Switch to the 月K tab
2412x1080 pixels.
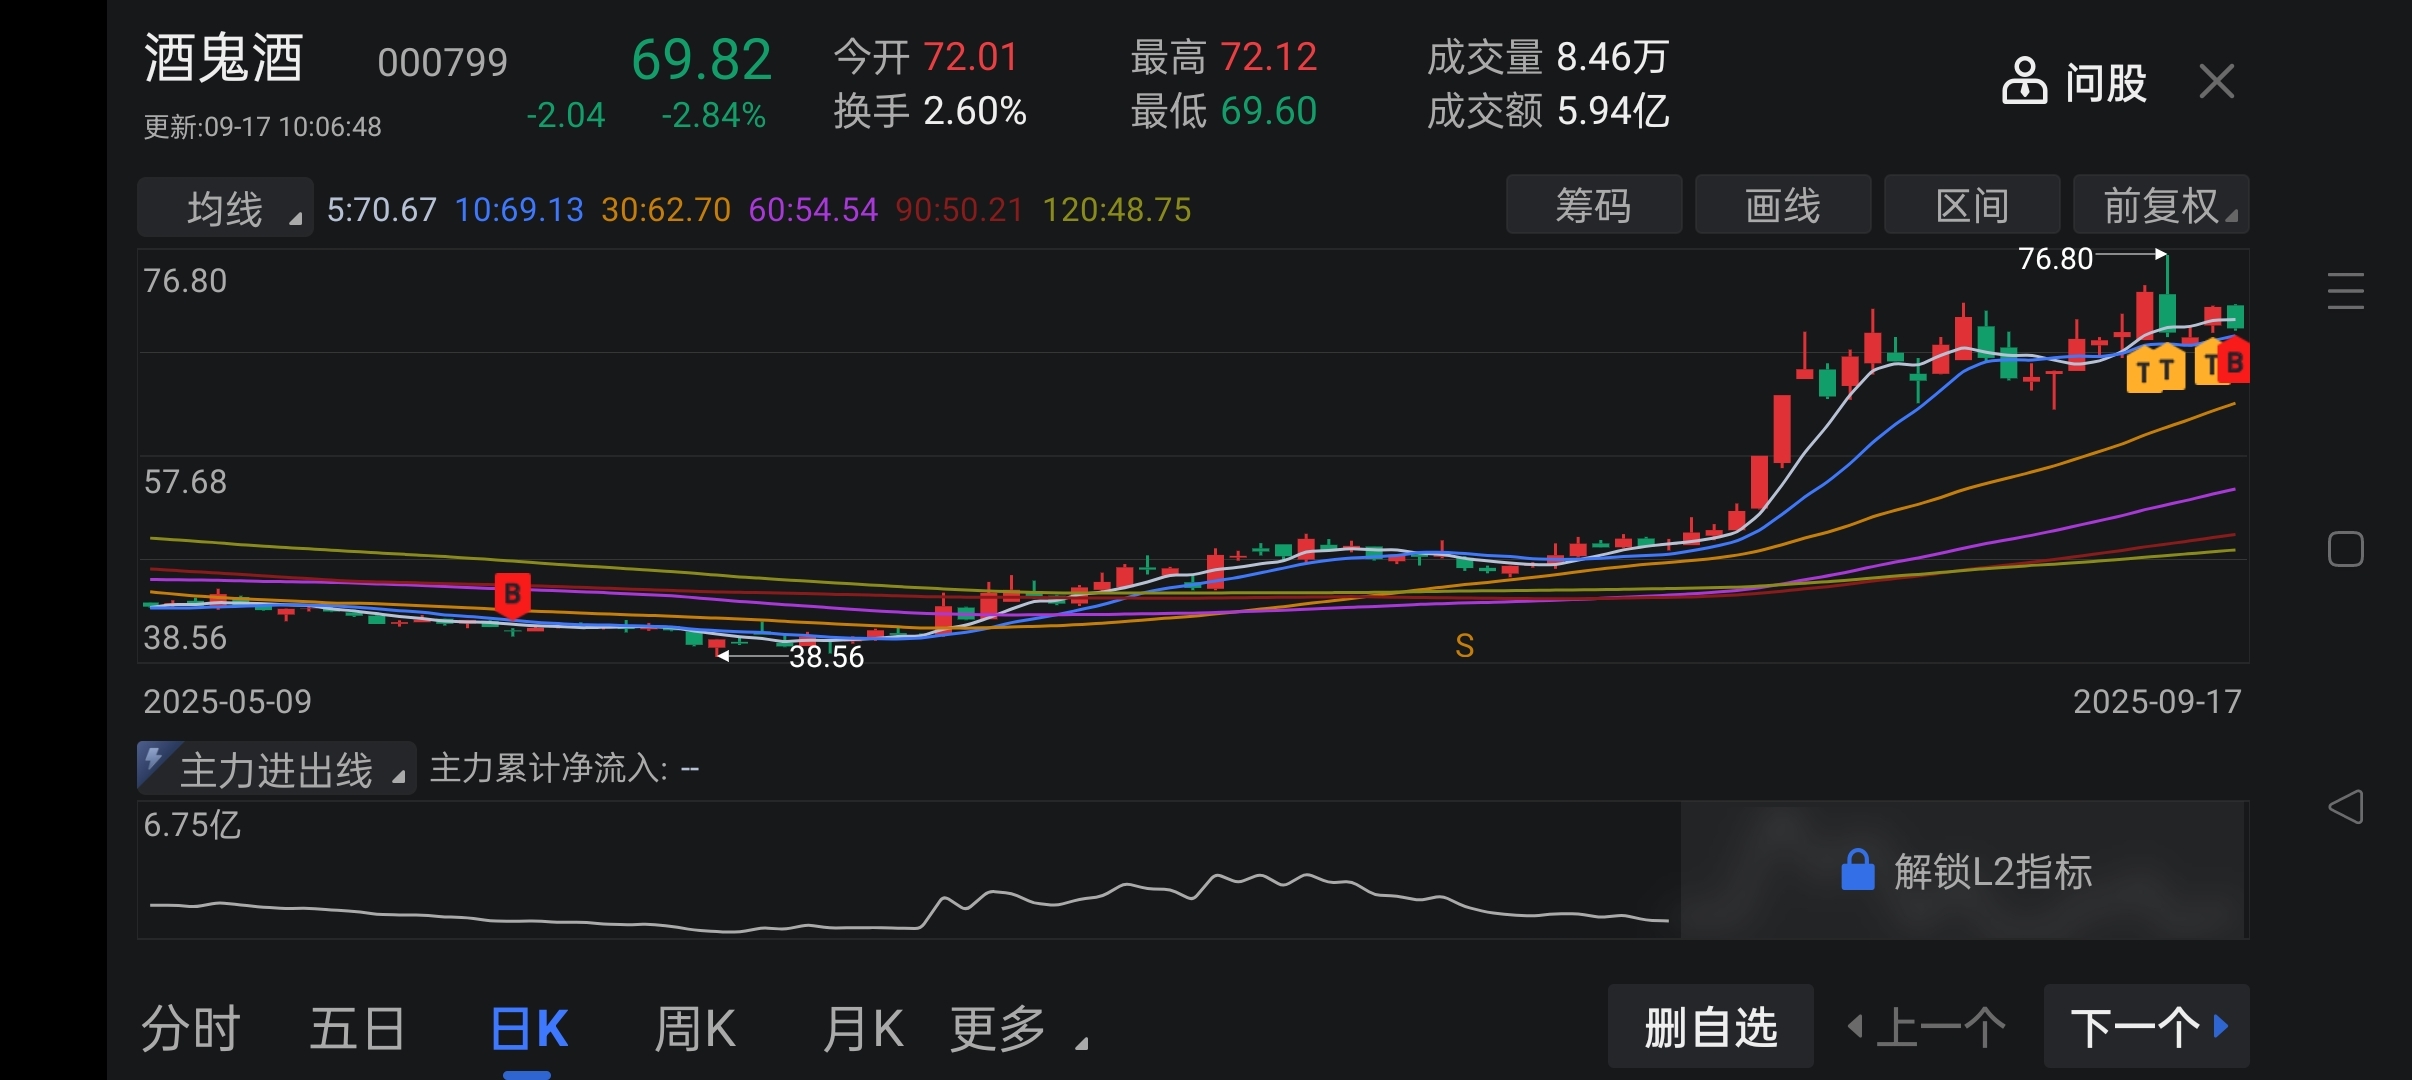862,1028
